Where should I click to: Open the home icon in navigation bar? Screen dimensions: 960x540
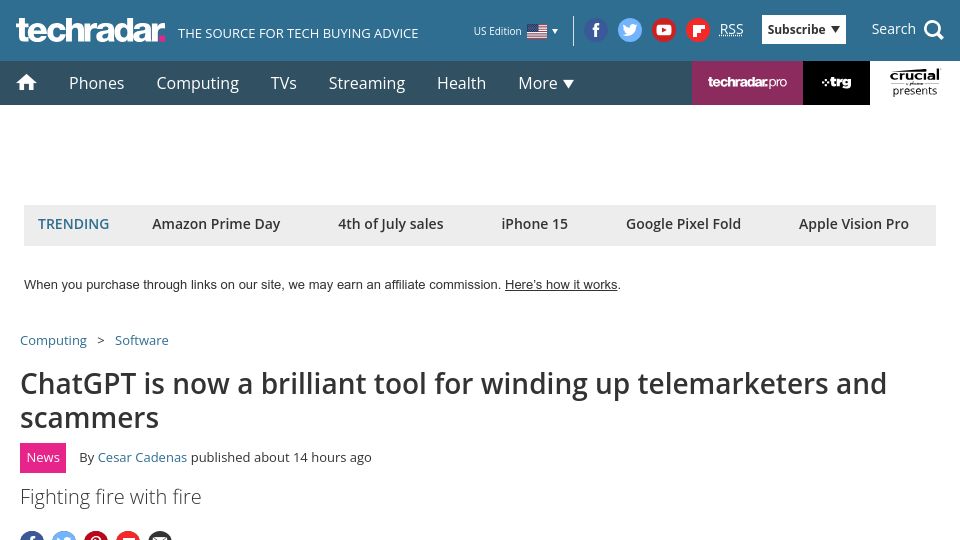click(26, 82)
